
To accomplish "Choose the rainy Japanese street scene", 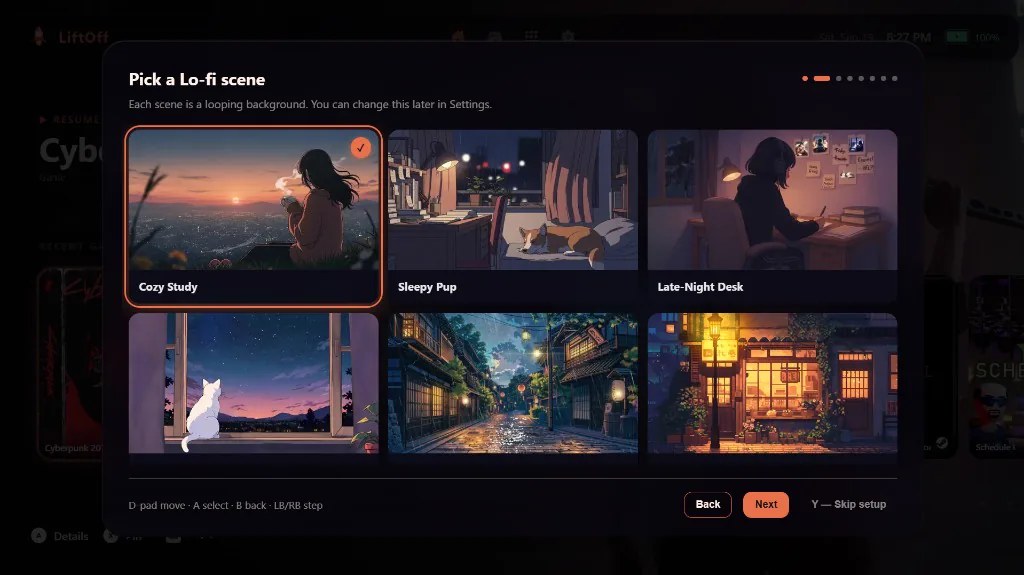I will (513, 388).
